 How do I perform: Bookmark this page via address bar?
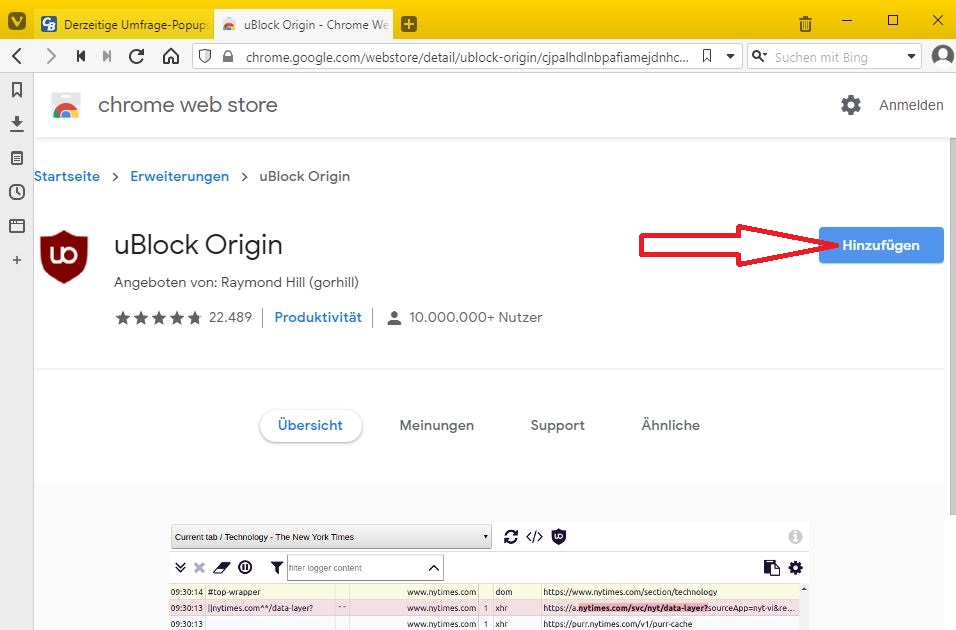pyautogui.click(x=707, y=57)
